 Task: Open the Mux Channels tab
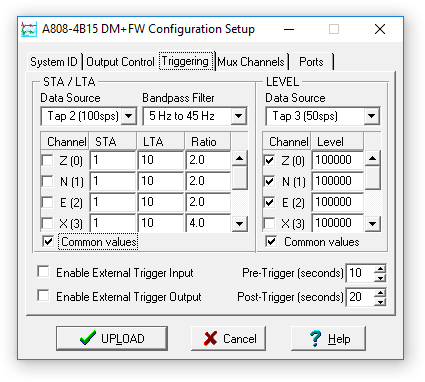point(251,62)
